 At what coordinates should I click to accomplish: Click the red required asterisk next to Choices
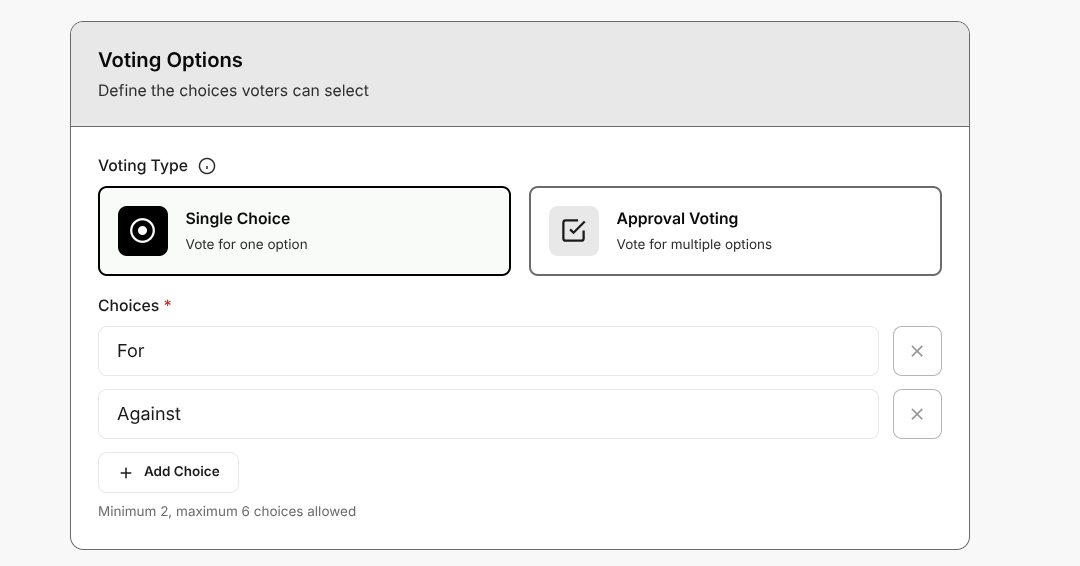(x=168, y=305)
